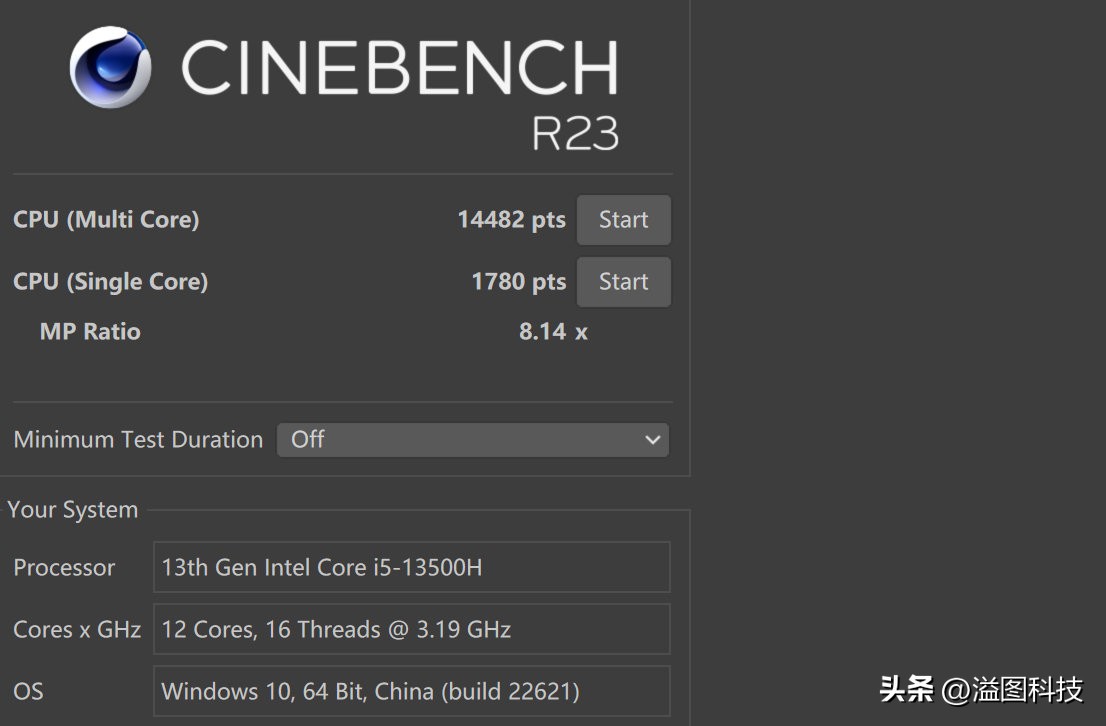Click the dropdown chevron next to Off
Image resolution: width=1106 pixels, height=726 pixels.
(653, 440)
